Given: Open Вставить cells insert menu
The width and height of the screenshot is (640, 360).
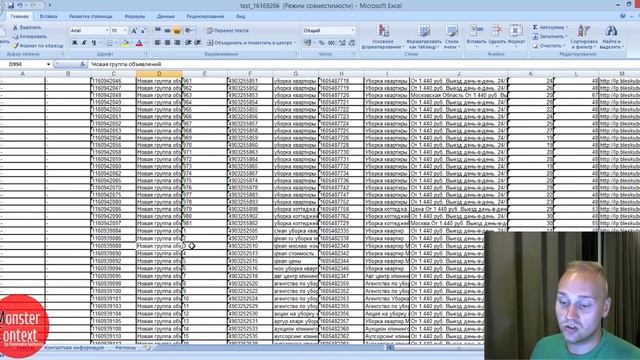Looking at the screenshot, I should point(476,36).
